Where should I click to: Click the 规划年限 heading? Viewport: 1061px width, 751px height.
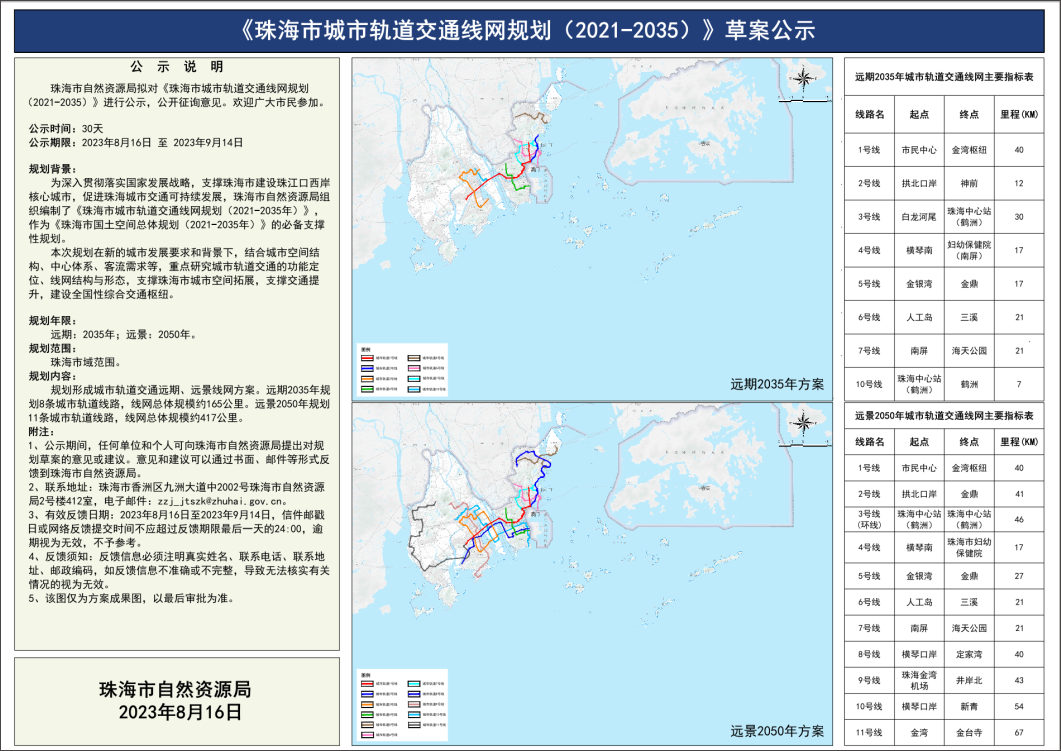[53, 321]
